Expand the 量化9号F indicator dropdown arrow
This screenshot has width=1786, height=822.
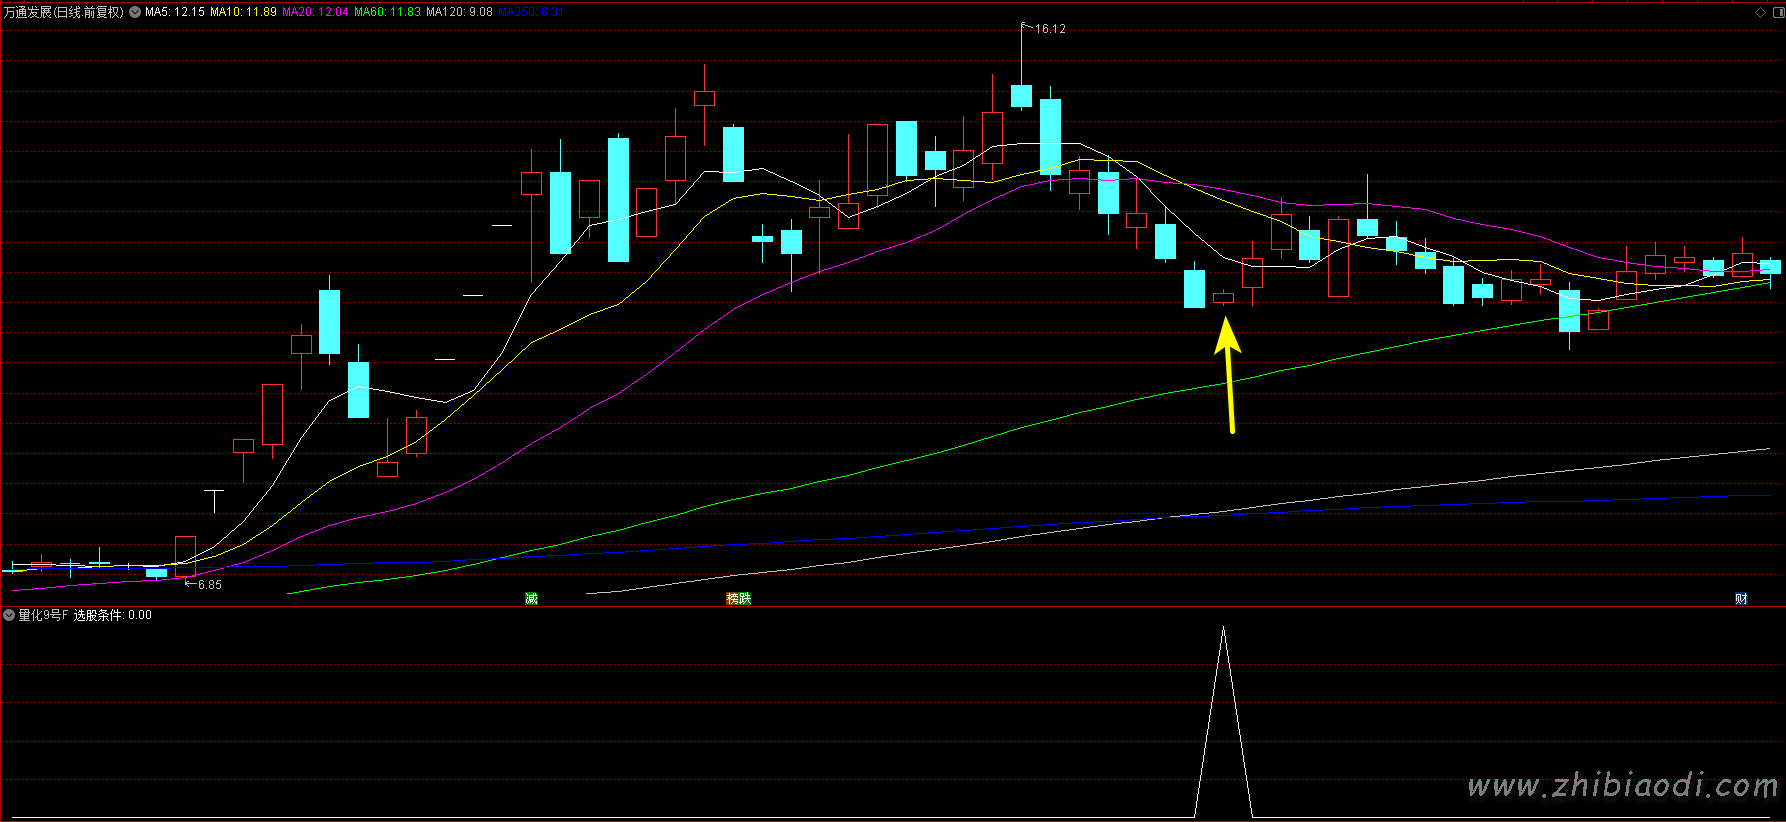coord(9,615)
